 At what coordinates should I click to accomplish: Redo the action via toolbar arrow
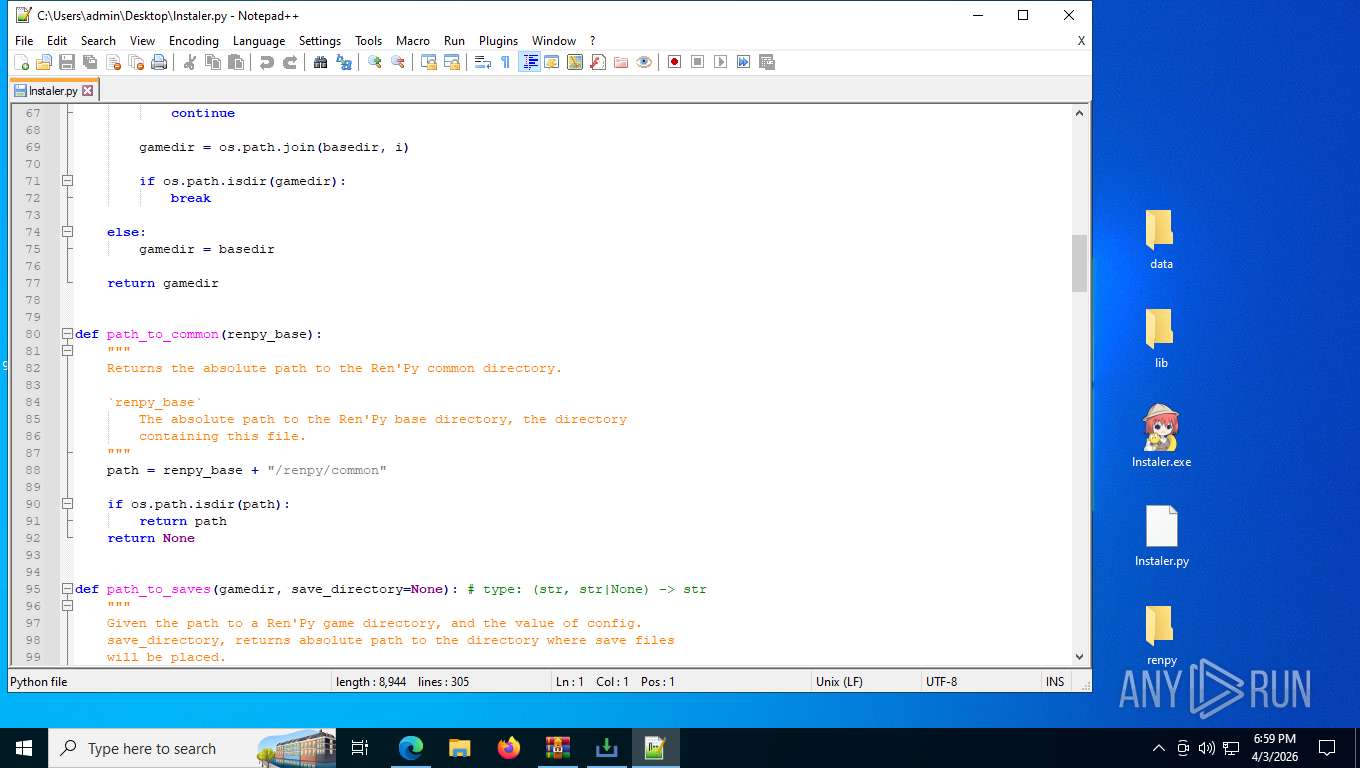(x=290, y=62)
